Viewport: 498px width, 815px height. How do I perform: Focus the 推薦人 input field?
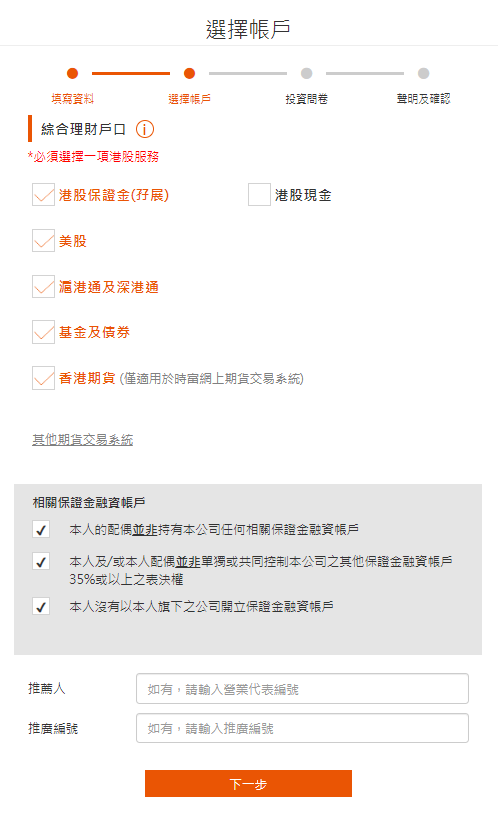coord(303,689)
